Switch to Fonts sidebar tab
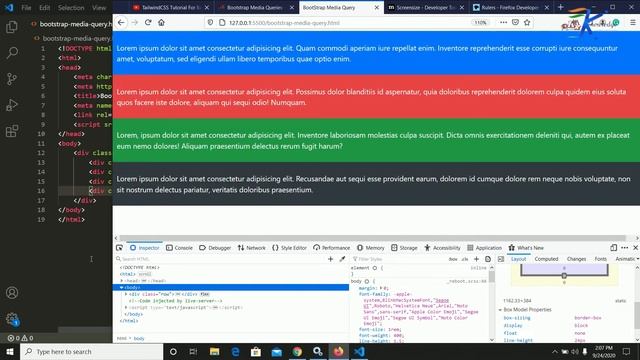The height and width of the screenshot is (360, 640). click(x=600, y=259)
